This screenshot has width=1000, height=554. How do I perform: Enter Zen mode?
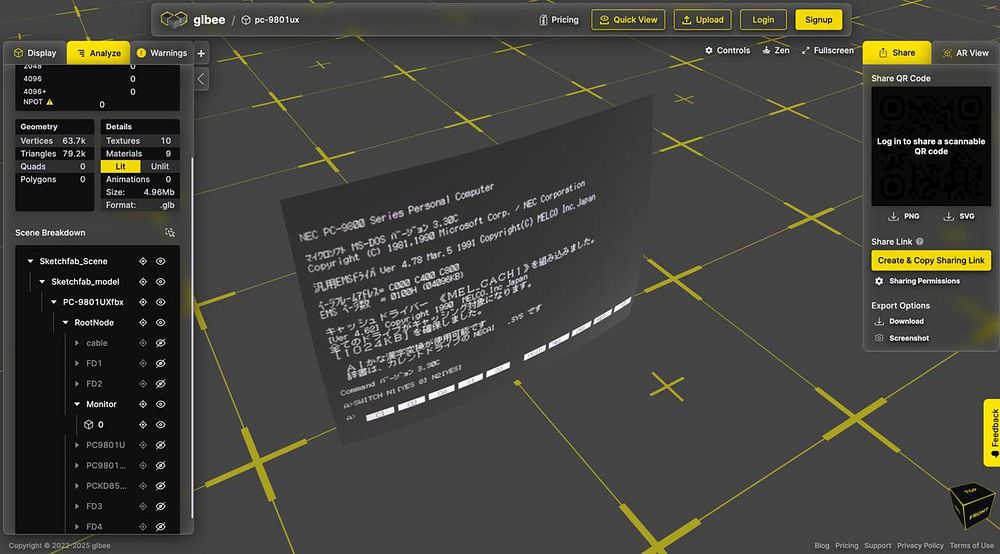776,50
